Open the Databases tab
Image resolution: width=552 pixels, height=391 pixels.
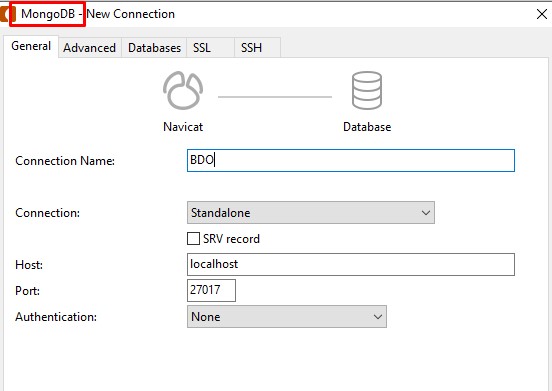coord(154,48)
